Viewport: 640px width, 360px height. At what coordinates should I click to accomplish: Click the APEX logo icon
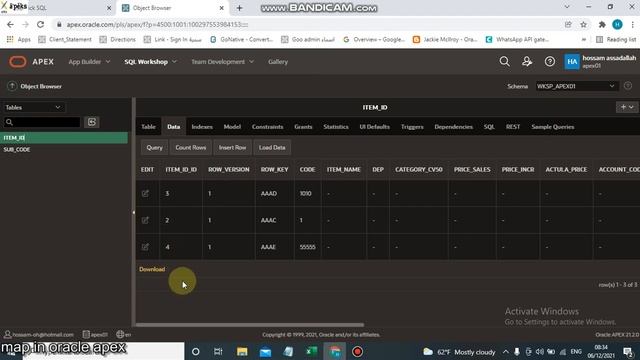click(18, 62)
